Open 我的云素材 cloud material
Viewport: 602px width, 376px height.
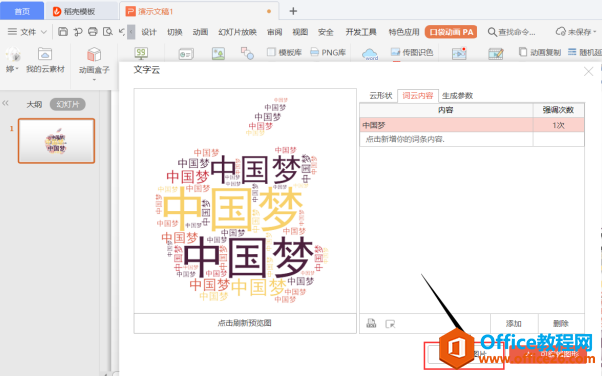click(x=45, y=60)
